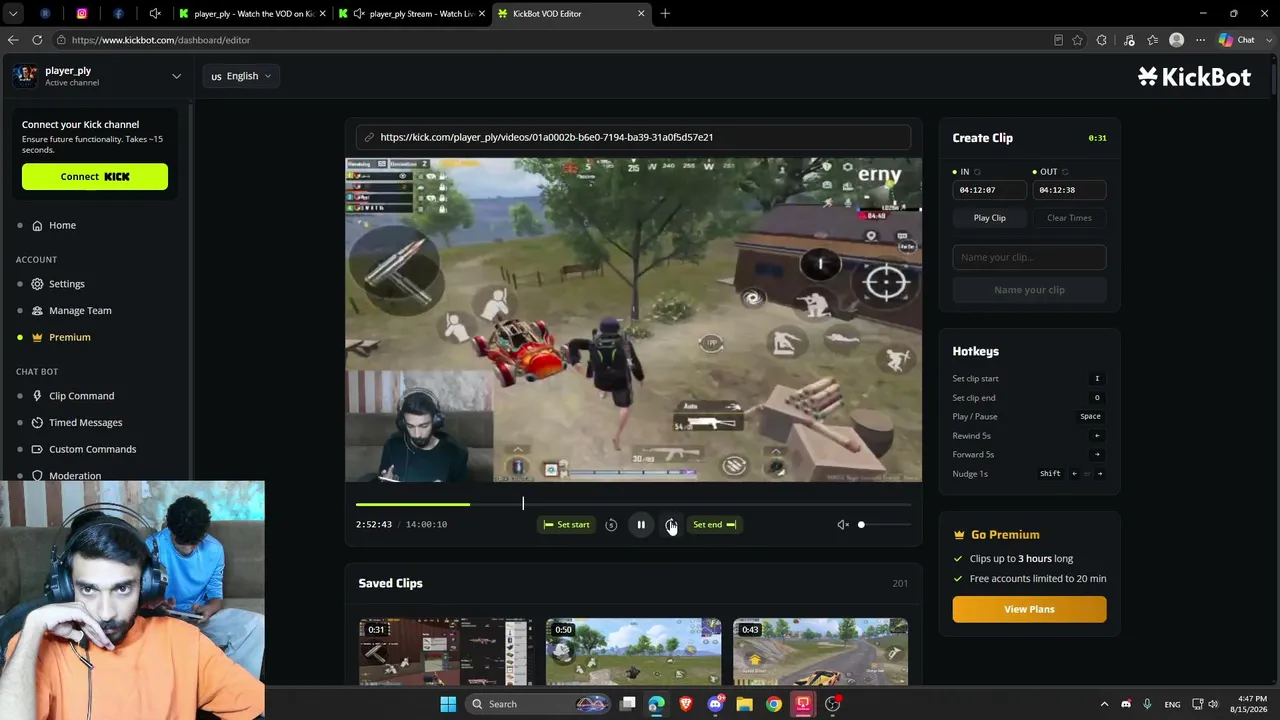Open the 0:31 saved clip thumbnail

click(x=445, y=652)
